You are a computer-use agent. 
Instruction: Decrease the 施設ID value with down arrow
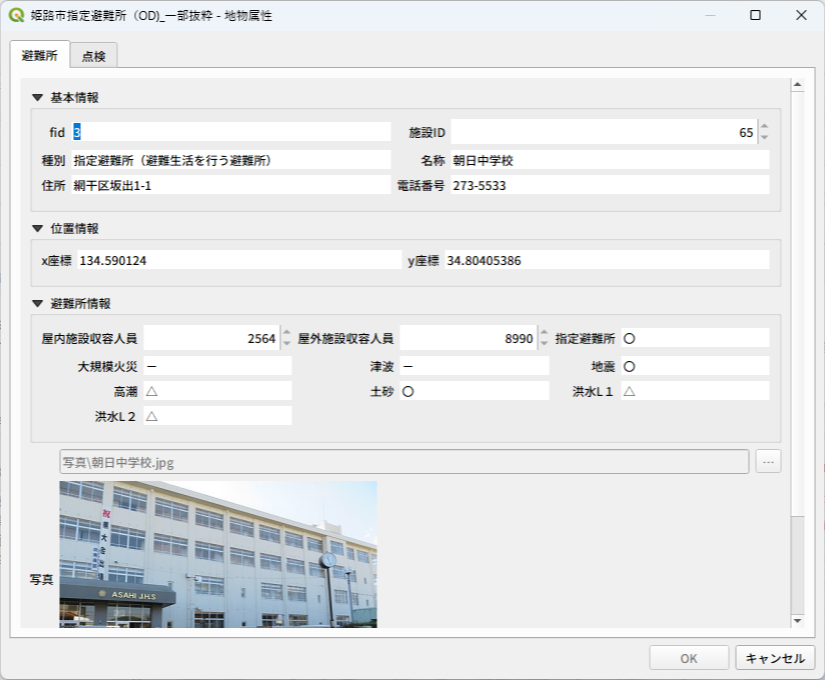click(764, 137)
